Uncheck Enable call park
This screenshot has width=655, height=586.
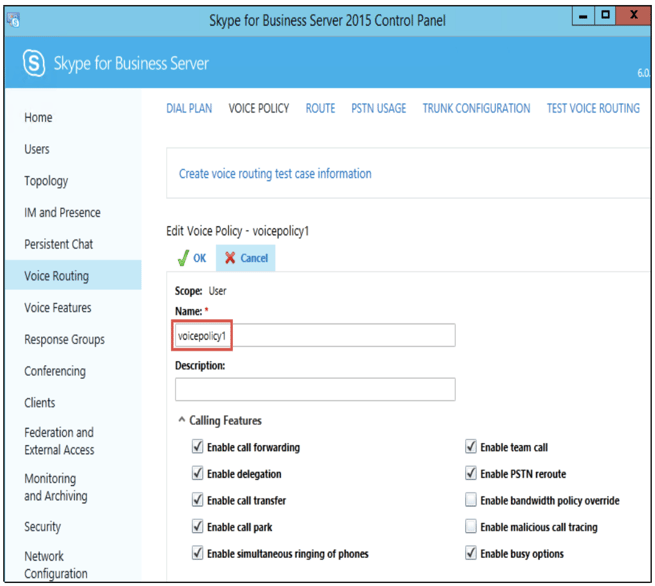click(197, 526)
